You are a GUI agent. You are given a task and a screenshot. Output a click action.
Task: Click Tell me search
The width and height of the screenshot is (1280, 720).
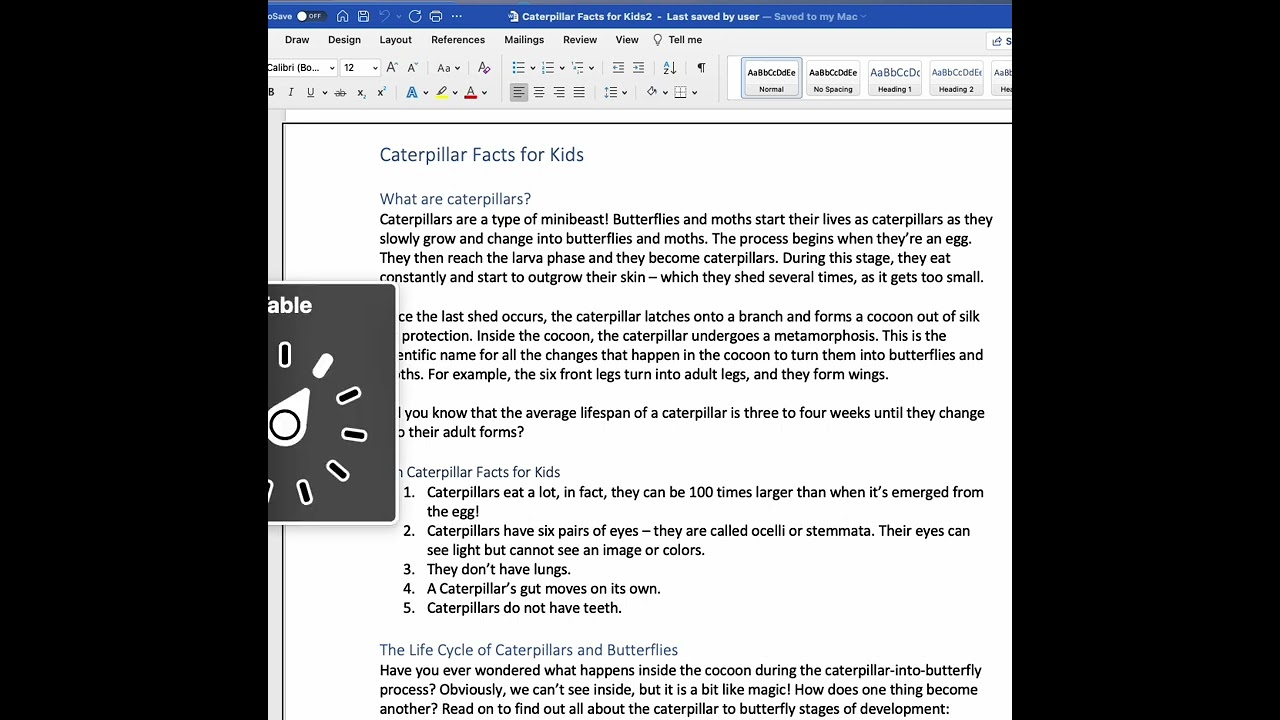pos(677,40)
